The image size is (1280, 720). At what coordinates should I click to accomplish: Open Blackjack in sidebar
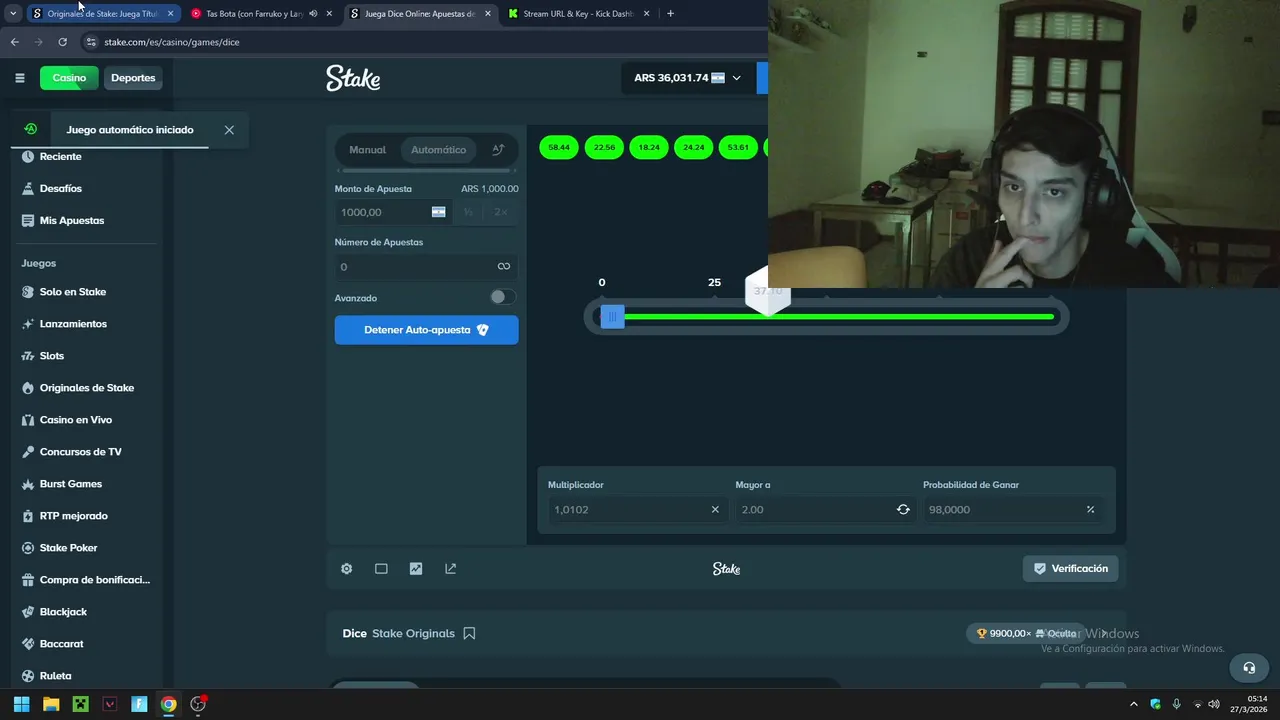click(63, 612)
